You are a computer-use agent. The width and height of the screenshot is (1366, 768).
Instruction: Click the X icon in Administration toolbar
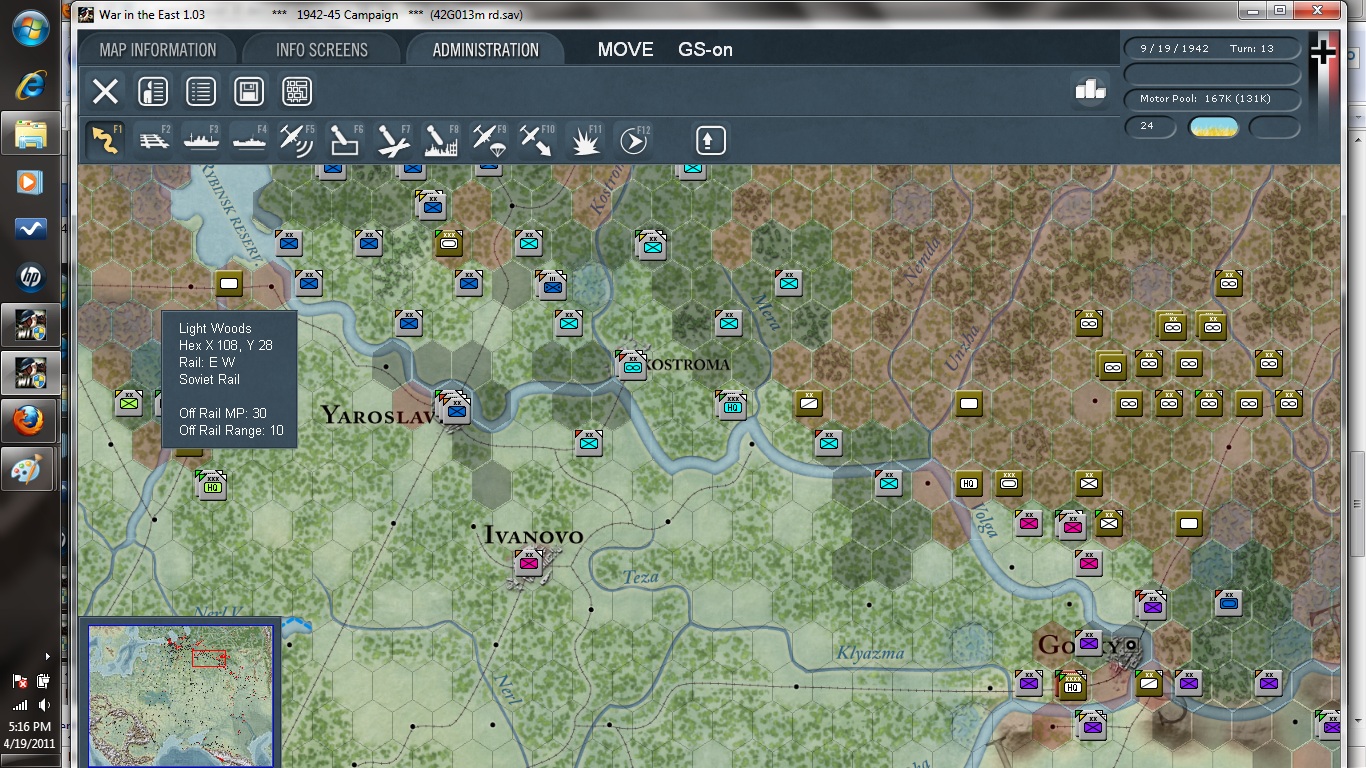[x=105, y=92]
